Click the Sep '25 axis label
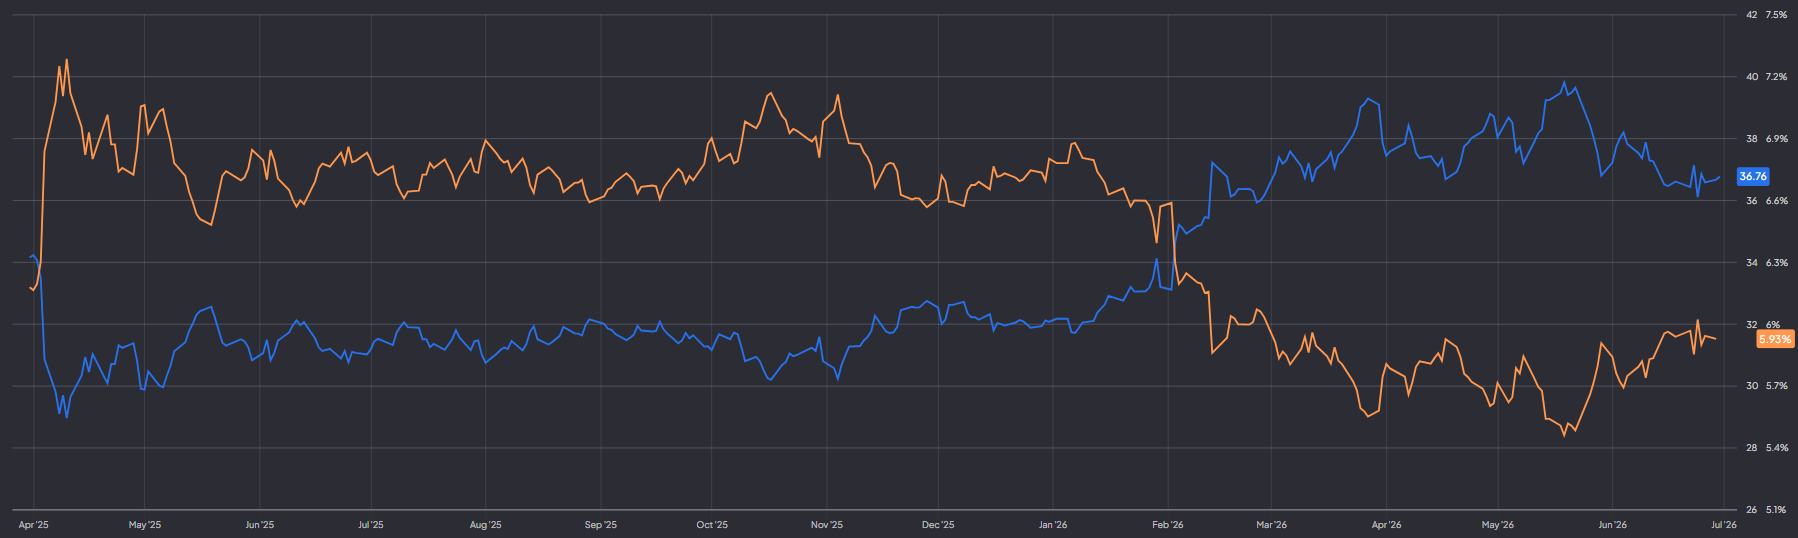 point(601,525)
